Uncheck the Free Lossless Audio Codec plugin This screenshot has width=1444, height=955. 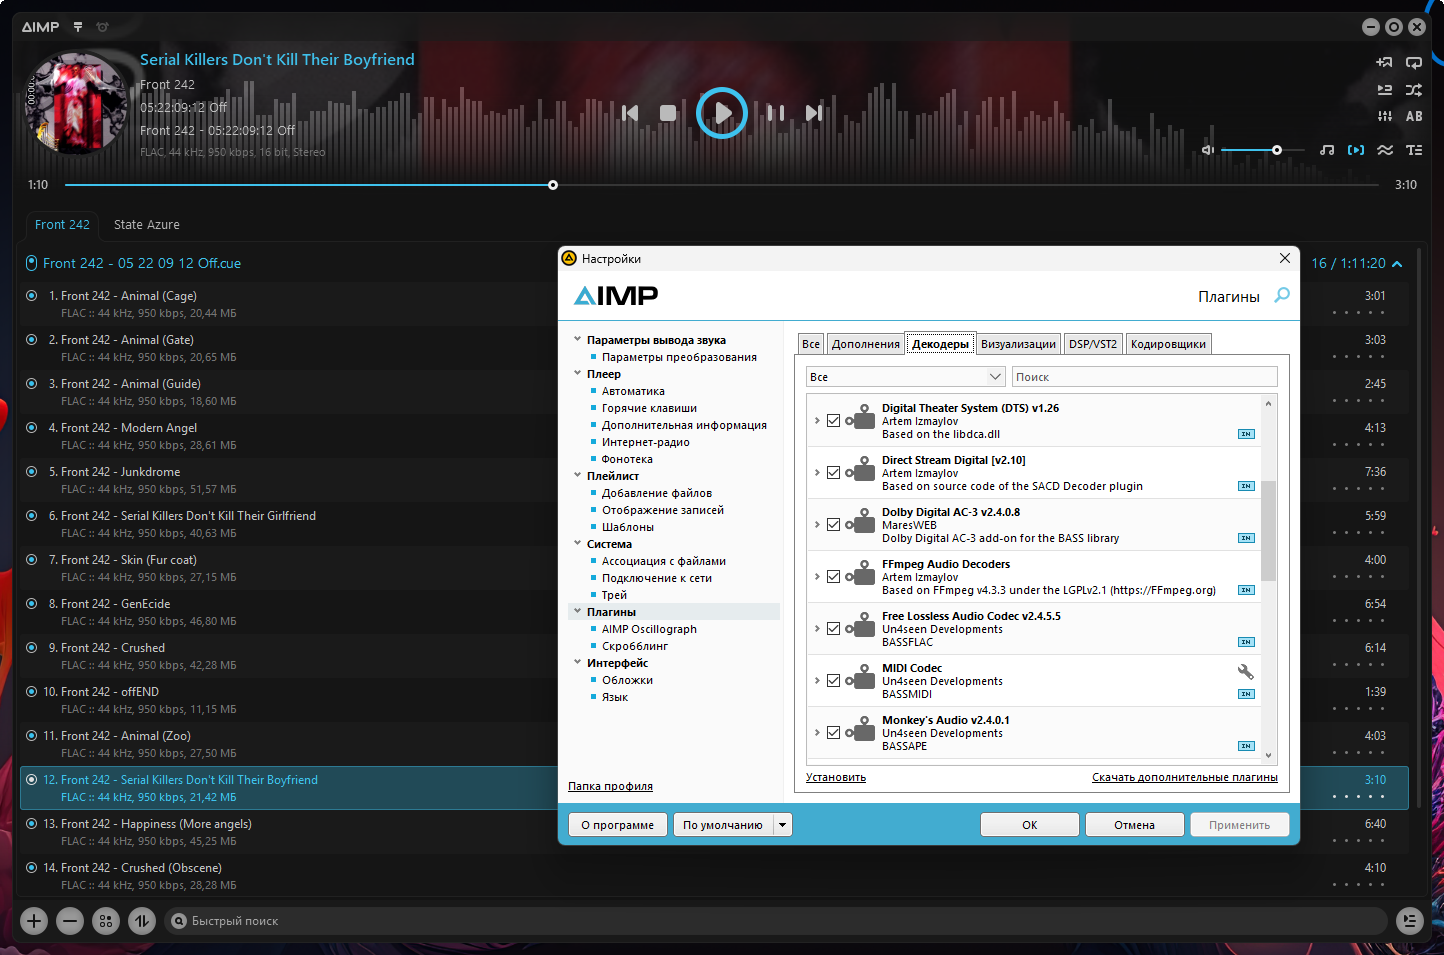(833, 629)
